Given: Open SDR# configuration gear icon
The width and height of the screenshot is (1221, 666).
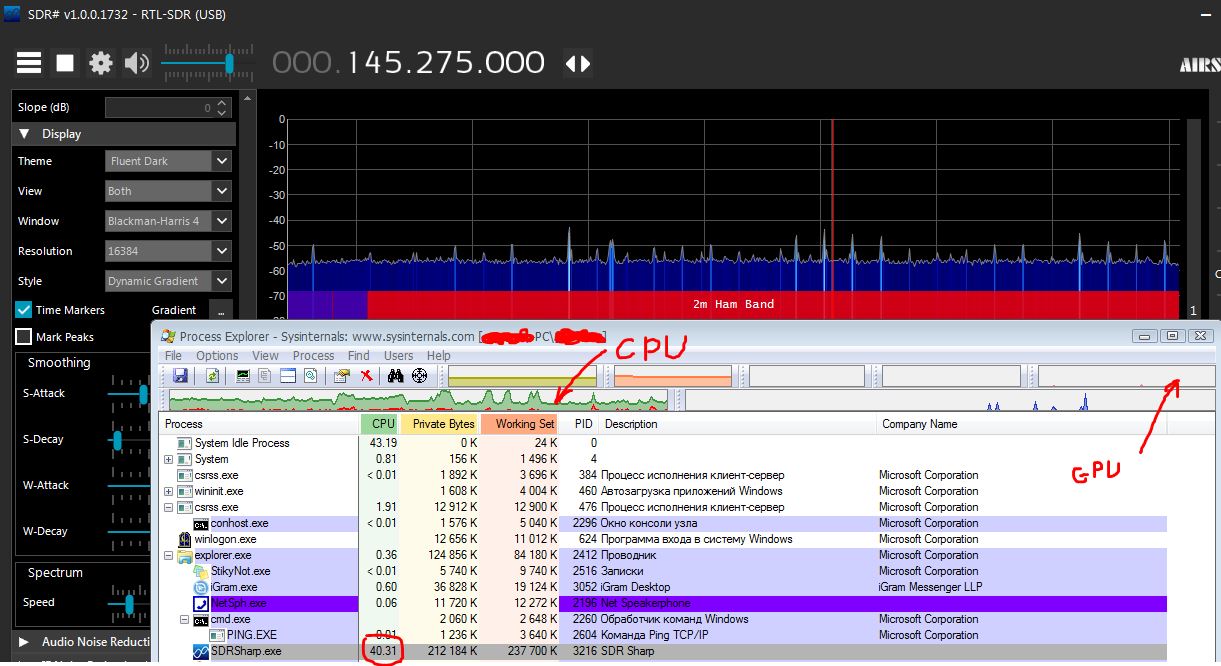Looking at the screenshot, I should click(101, 63).
